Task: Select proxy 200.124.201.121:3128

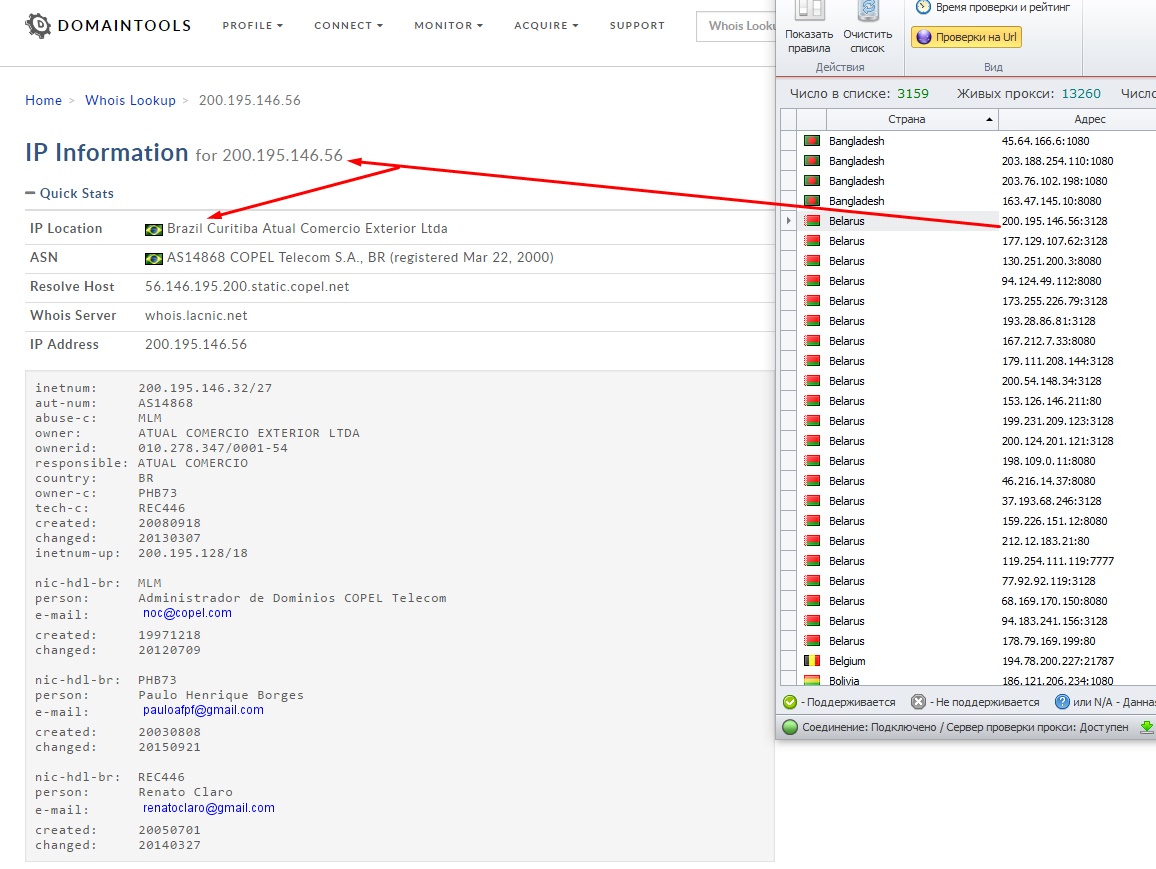Action: 1057,441
